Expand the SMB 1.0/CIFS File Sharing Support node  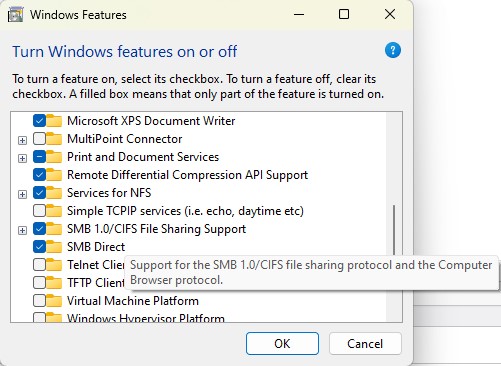[22, 230]
